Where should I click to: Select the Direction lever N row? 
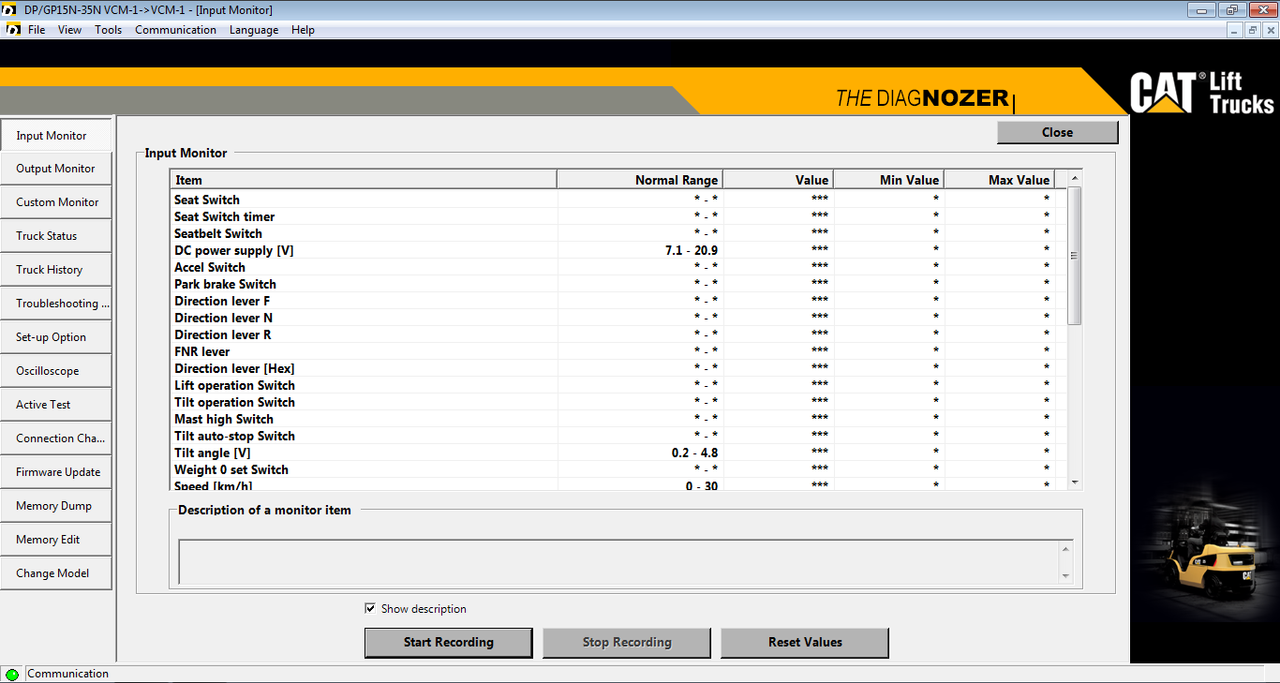click(x=618, y=318)
